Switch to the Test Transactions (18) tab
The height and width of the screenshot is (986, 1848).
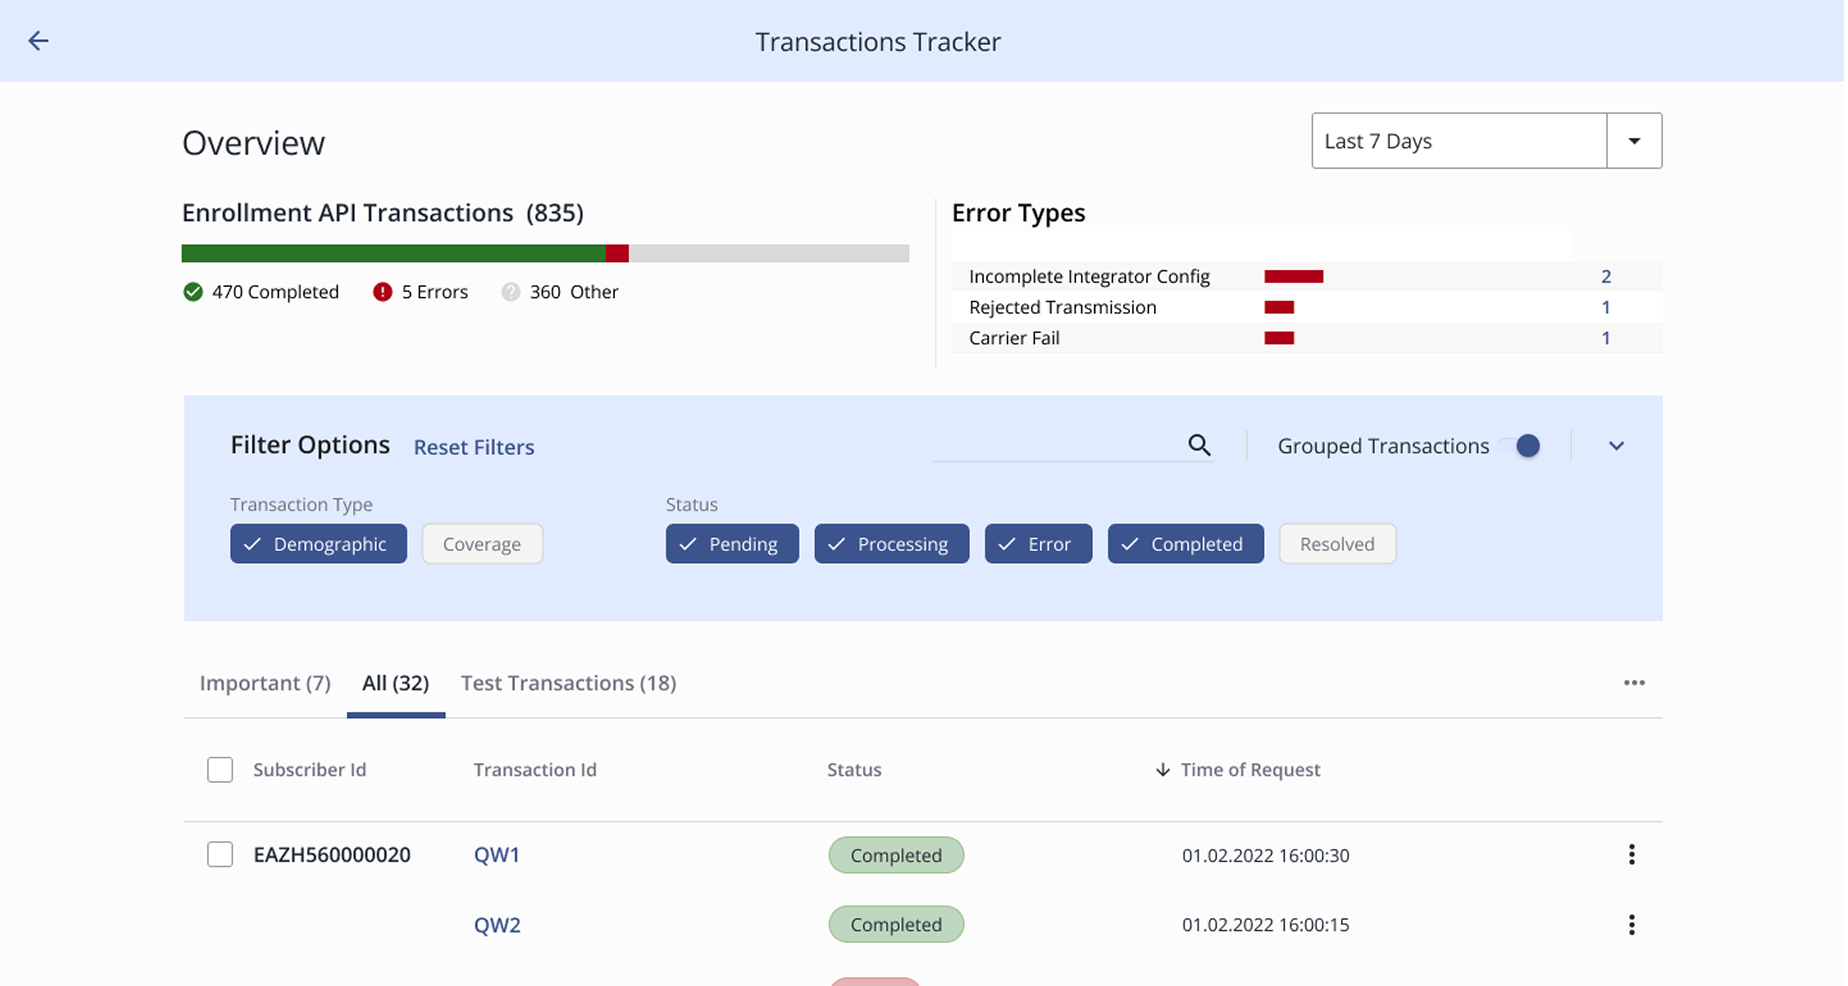tap(568, 683)
